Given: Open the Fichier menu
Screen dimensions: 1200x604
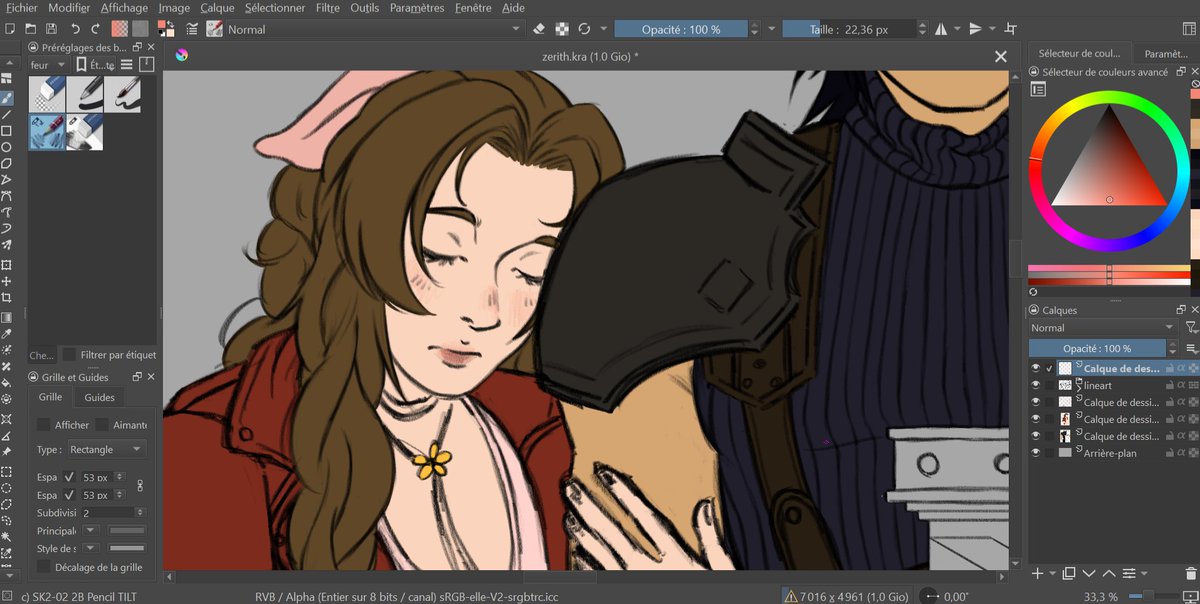Looking at the screenshot, I should tap(22, 8).
